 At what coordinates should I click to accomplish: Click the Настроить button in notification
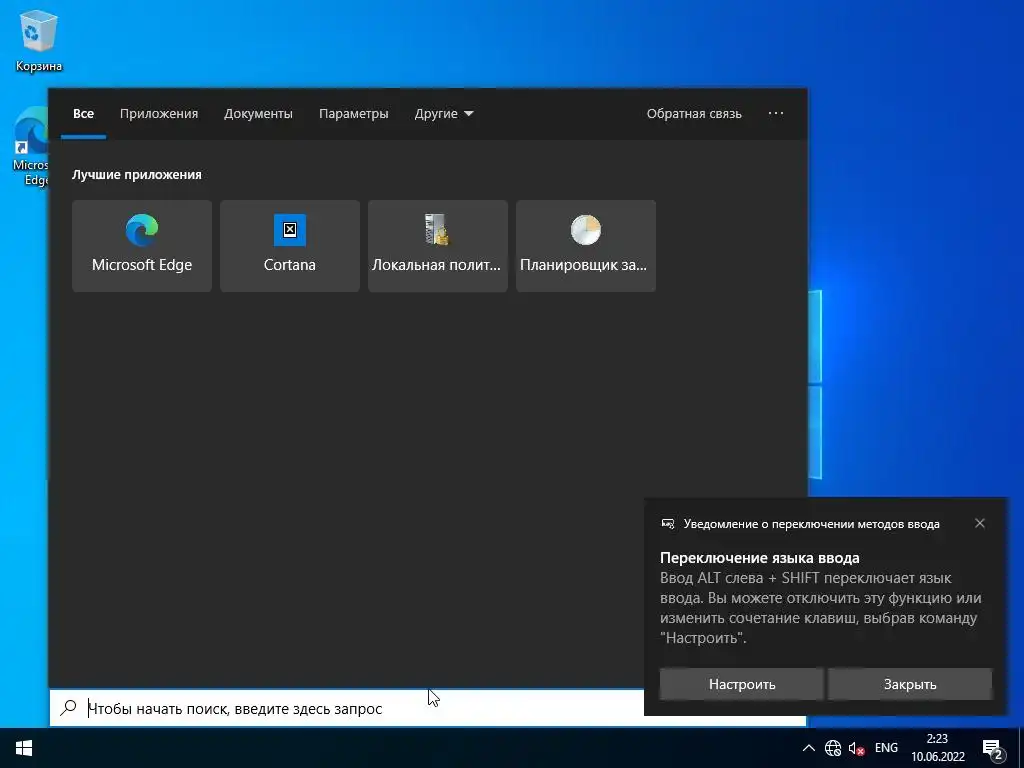(742, 684)
